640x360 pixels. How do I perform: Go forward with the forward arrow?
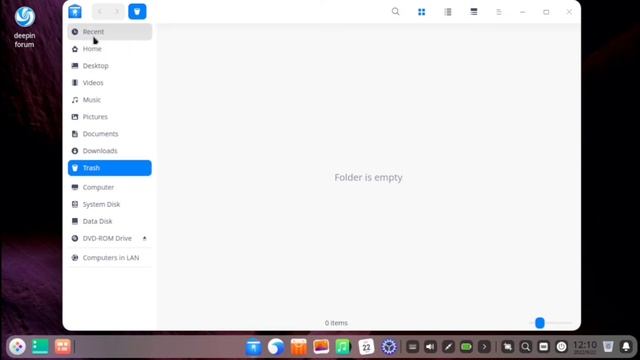tap(117, 11)
